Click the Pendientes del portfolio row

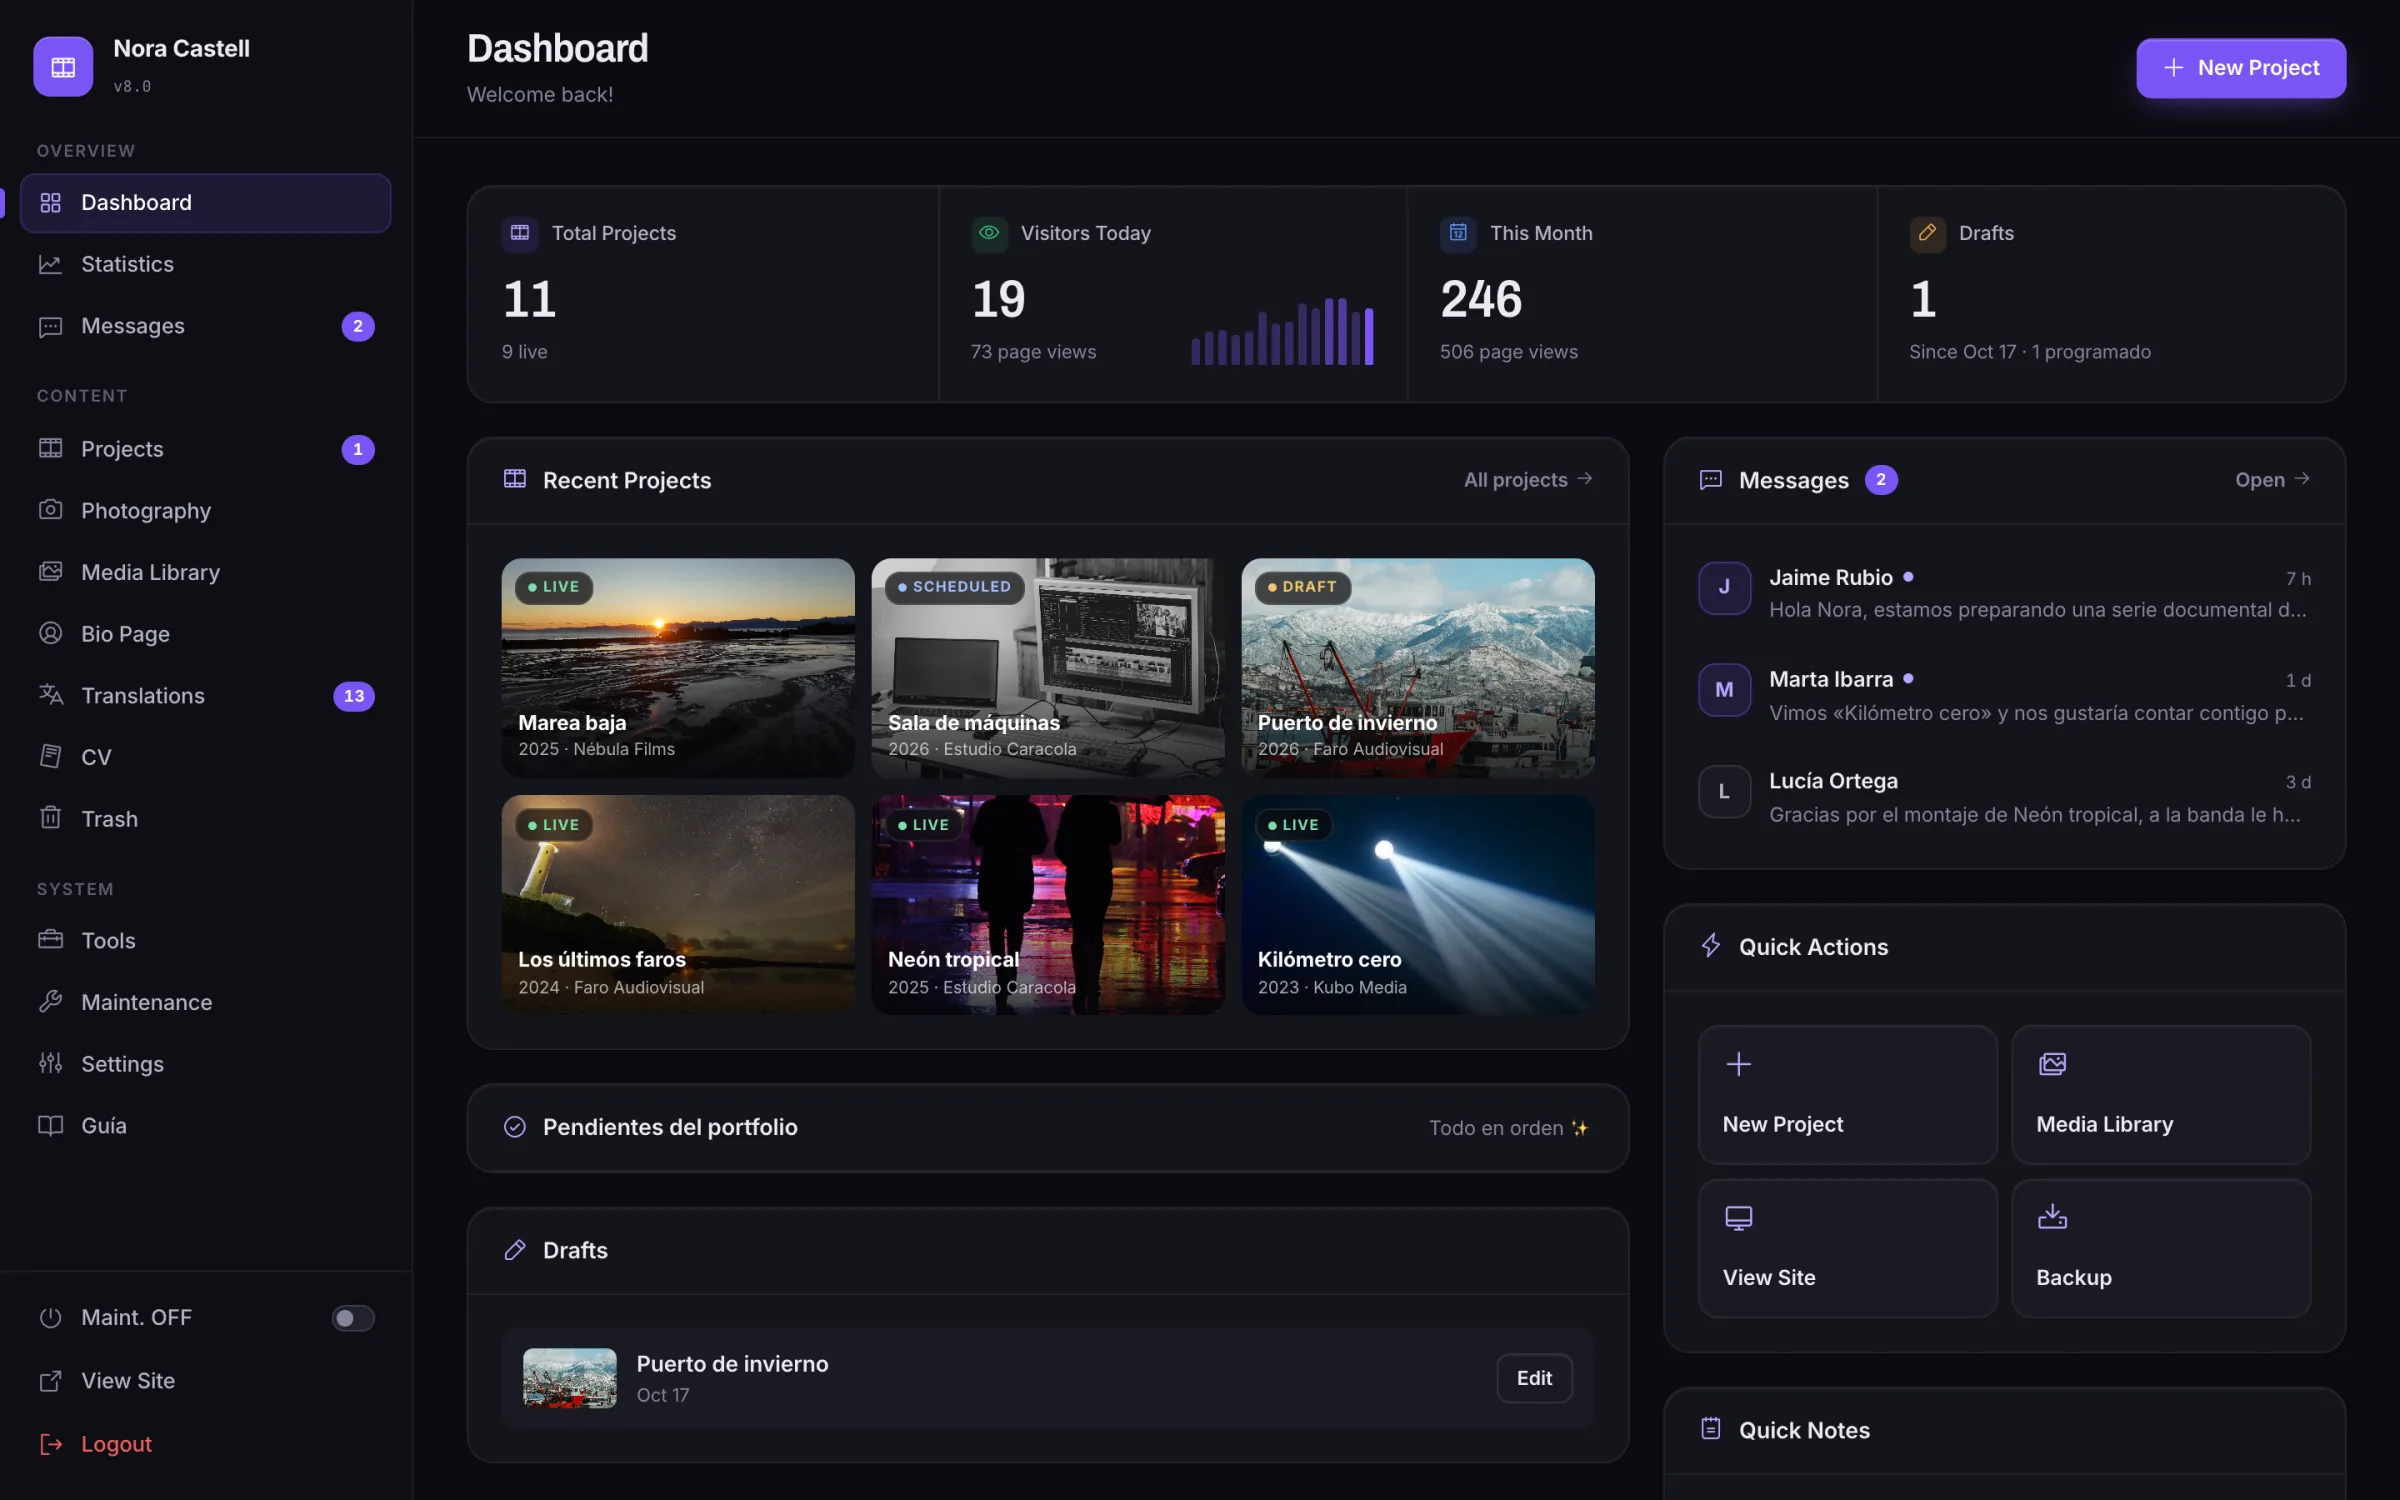(1048, 1127)
